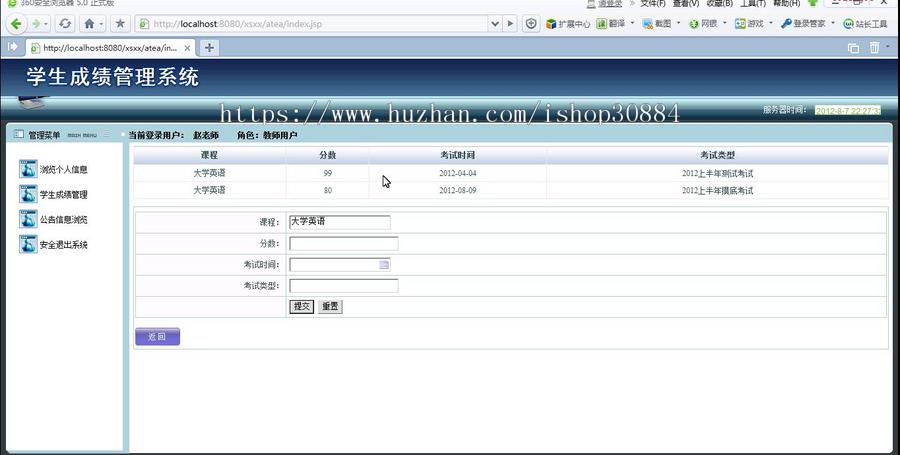Click the 考试时间 column header
The image size is (900, 455).
click(x=457, y=155)
